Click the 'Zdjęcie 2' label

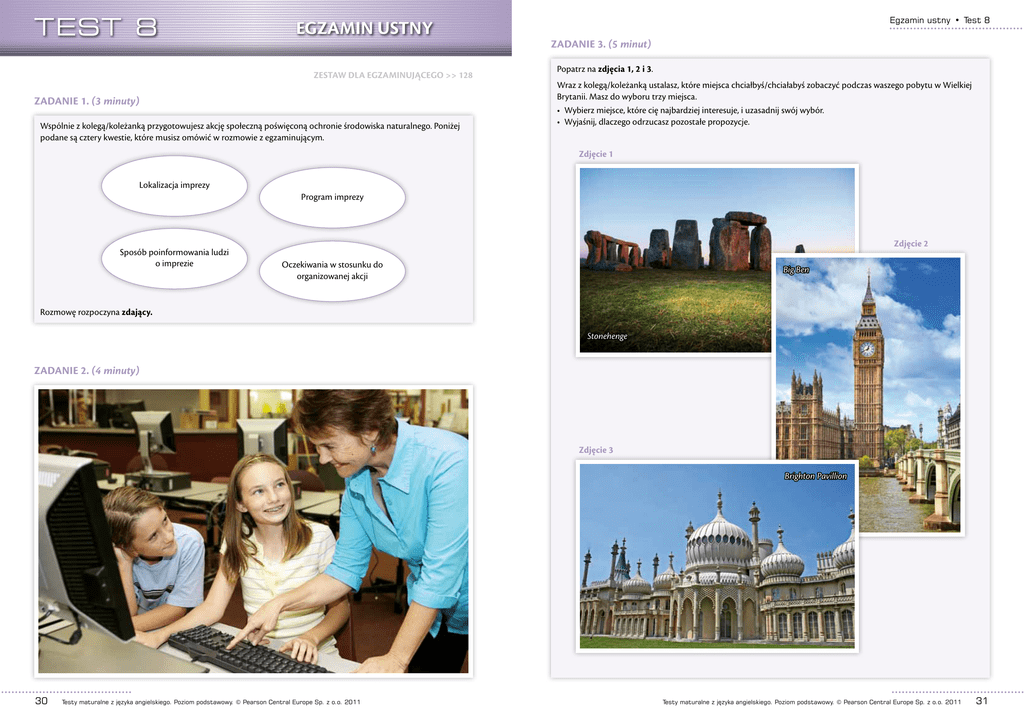pos(910,244)
